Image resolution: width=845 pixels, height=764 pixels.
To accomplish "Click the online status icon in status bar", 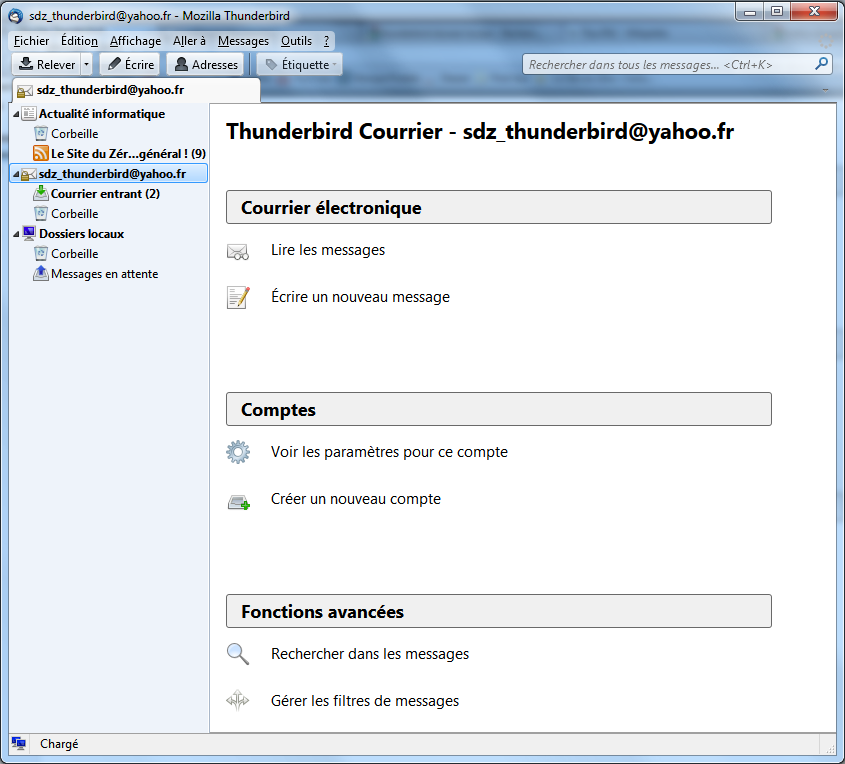I will (x=18, y=743).
